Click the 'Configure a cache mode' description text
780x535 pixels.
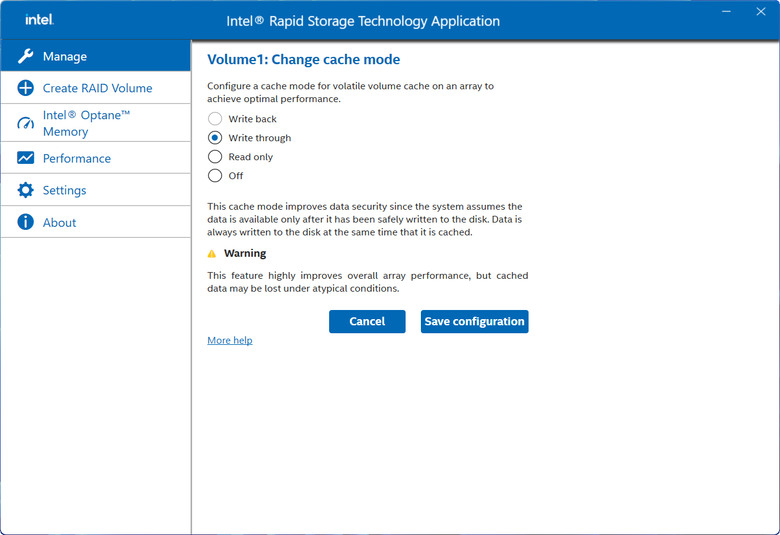click(x=351, y=92)
